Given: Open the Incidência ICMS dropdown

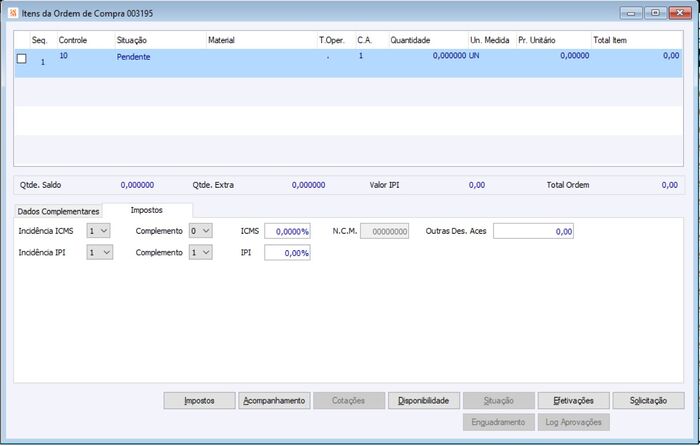Looking at the screenshot, I should tap(98, 231).
